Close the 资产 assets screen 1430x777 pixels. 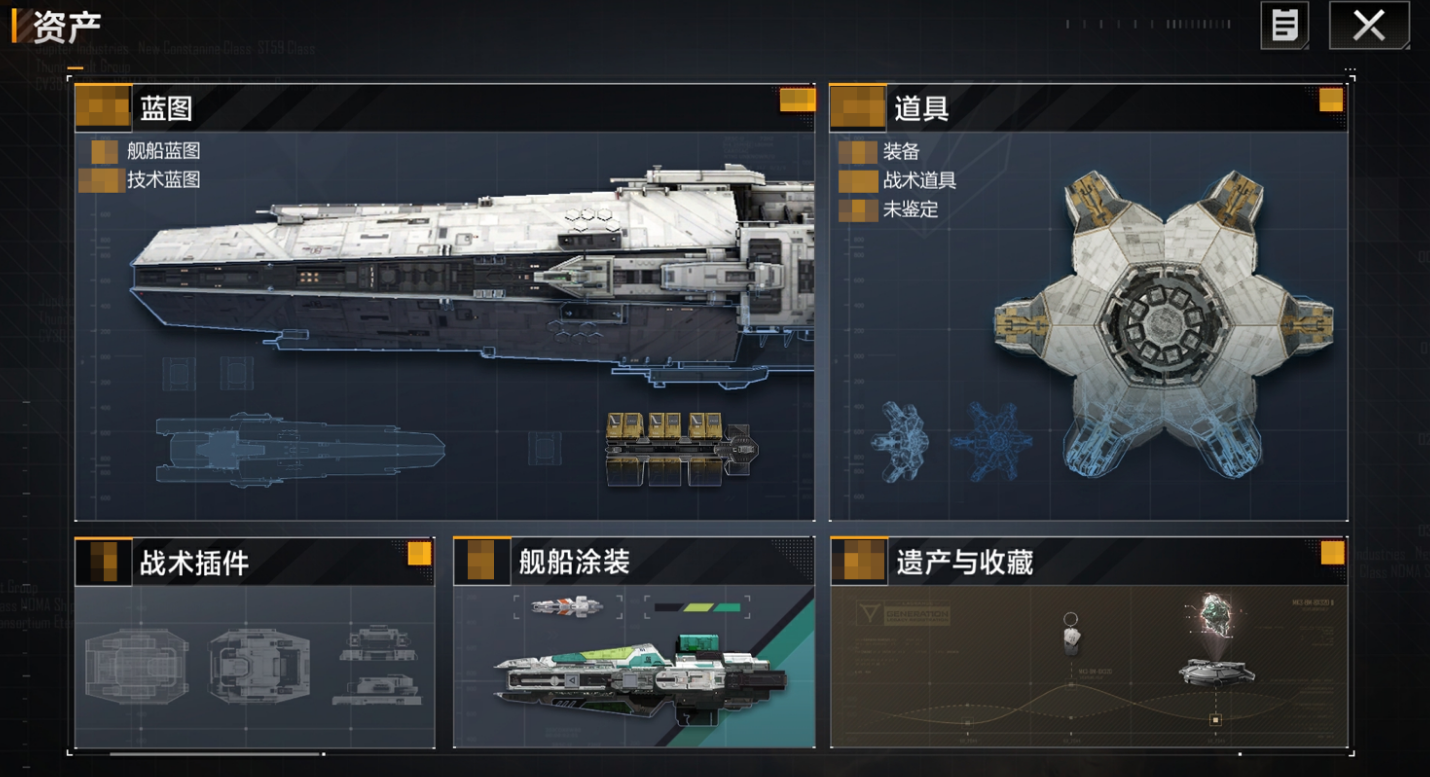tap(1369, 25)
